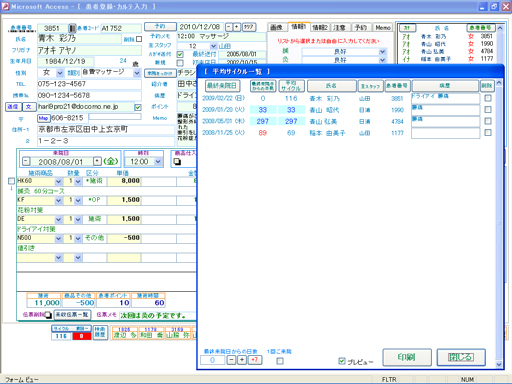The image size is (512, 384).
Task: Increase reservation date with plus button
Action: pyautogui.click(x=237, y=27)
